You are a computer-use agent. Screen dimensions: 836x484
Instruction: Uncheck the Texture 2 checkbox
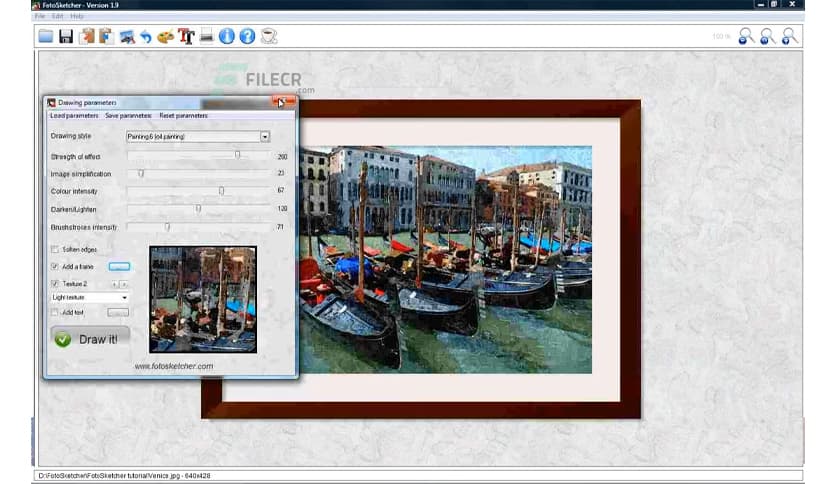pyautogui.click(x=54, y=284)
